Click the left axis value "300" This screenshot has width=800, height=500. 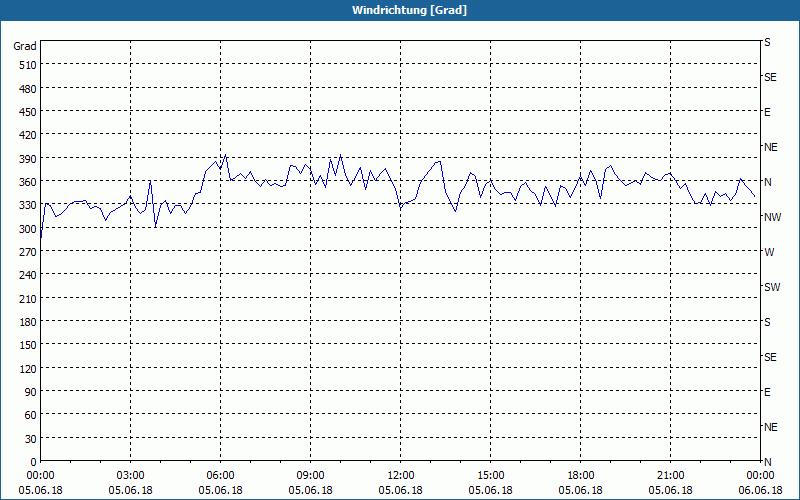pyautogui.click(x=28, y=229)
